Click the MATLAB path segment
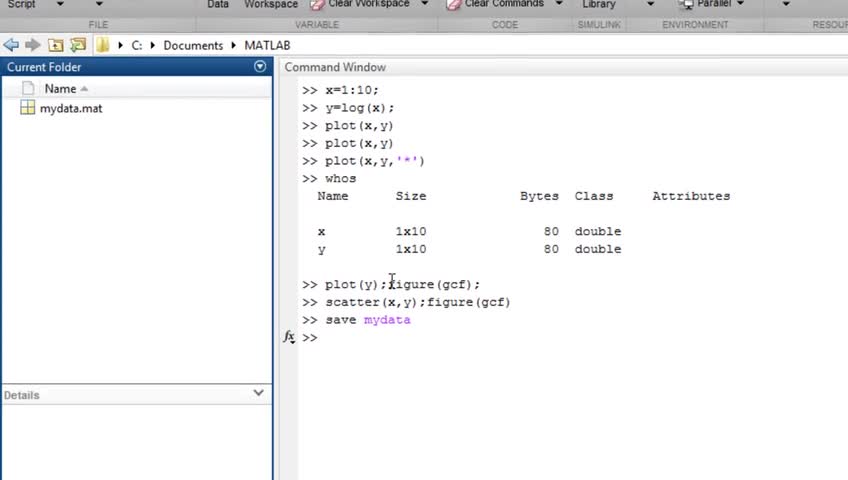Viewport: 848px width, 480px height. click(267, 45)
